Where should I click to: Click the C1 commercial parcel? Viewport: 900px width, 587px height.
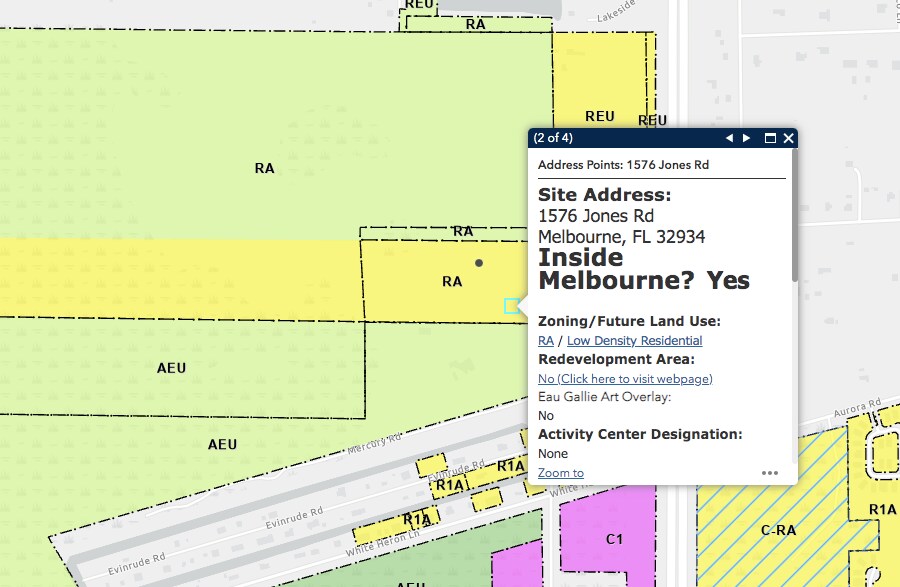[612, 538]
